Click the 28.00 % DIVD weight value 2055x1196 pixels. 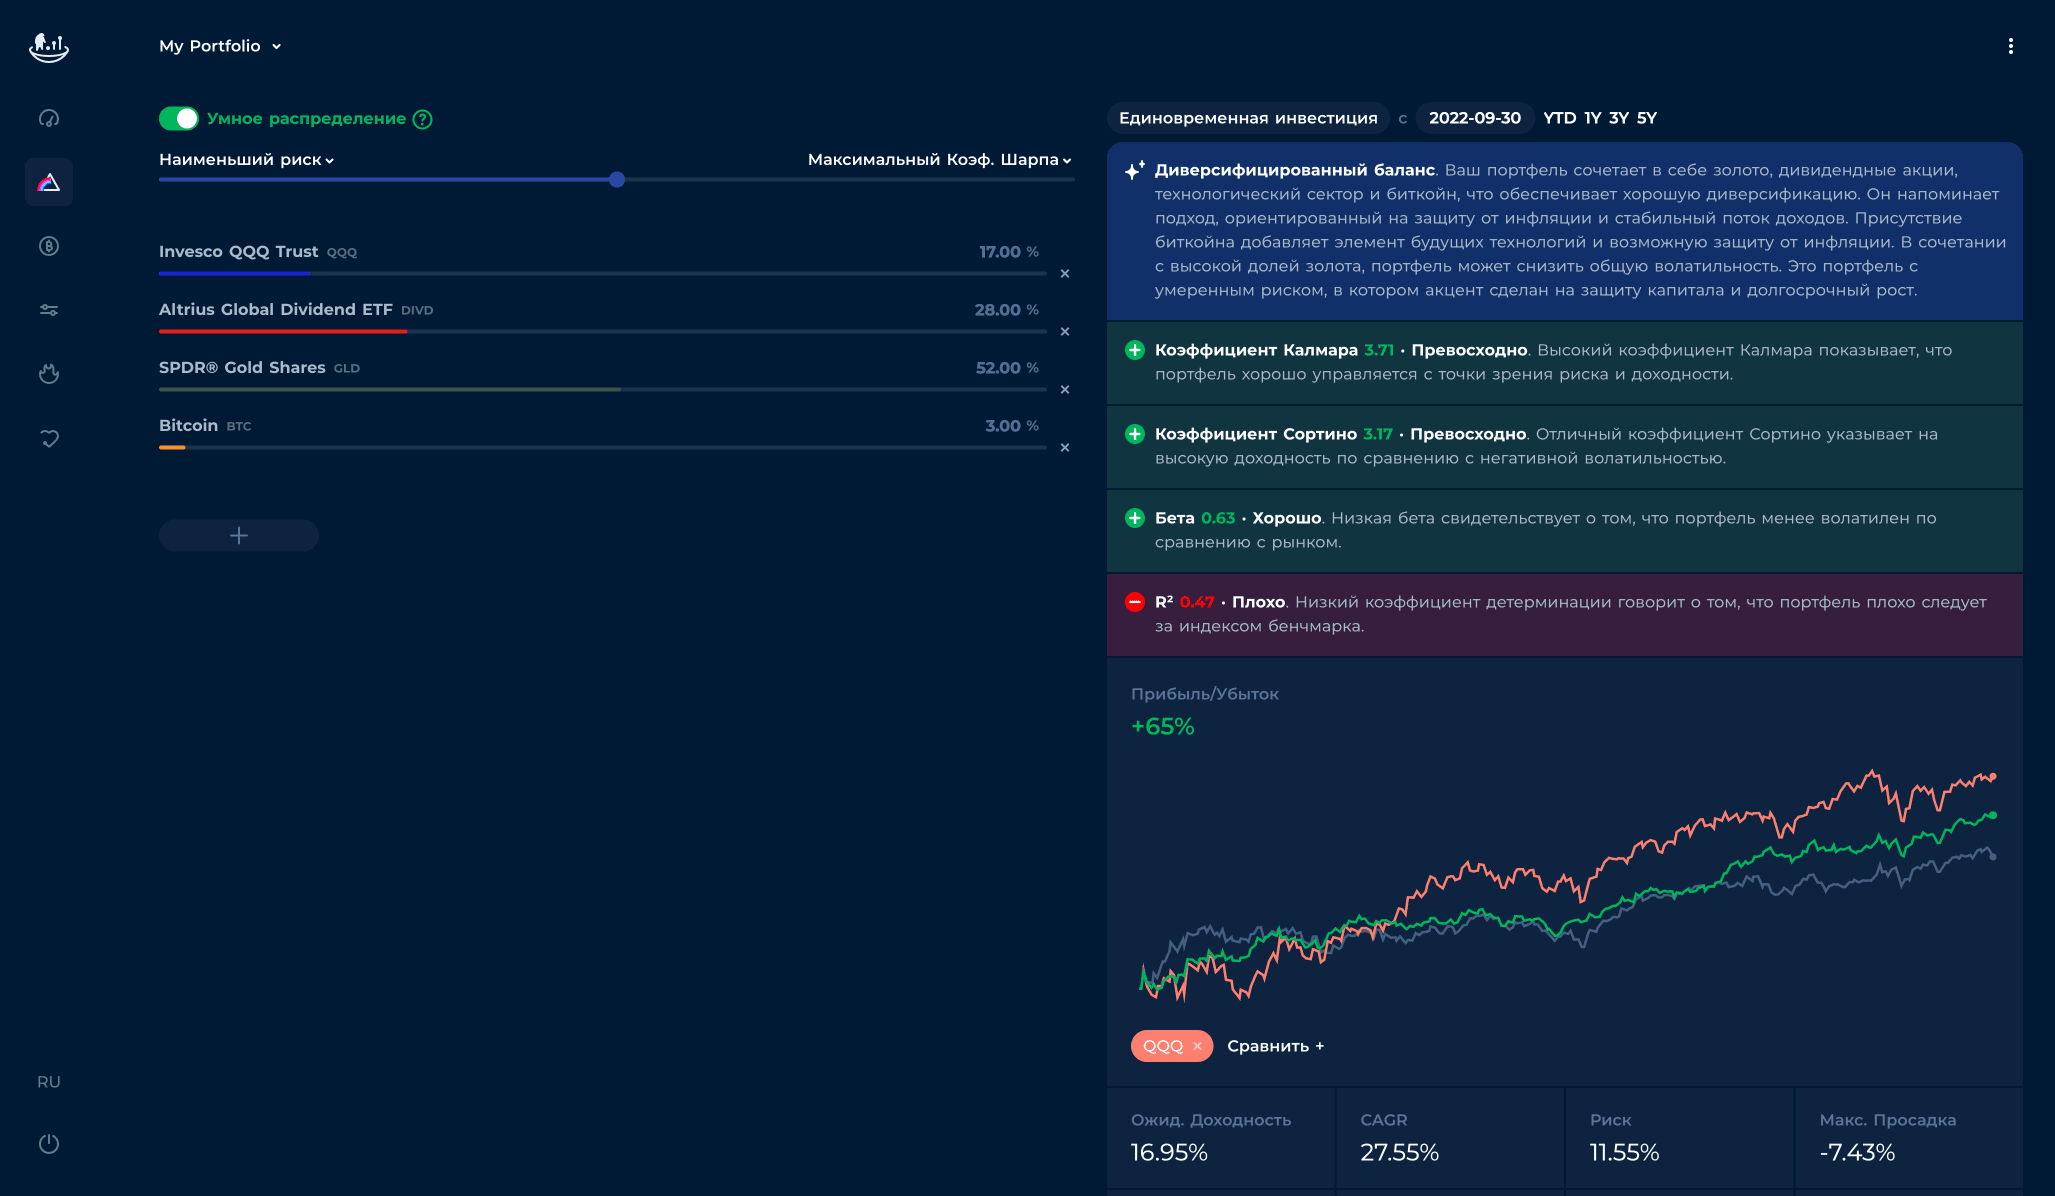click(1006, 310)
